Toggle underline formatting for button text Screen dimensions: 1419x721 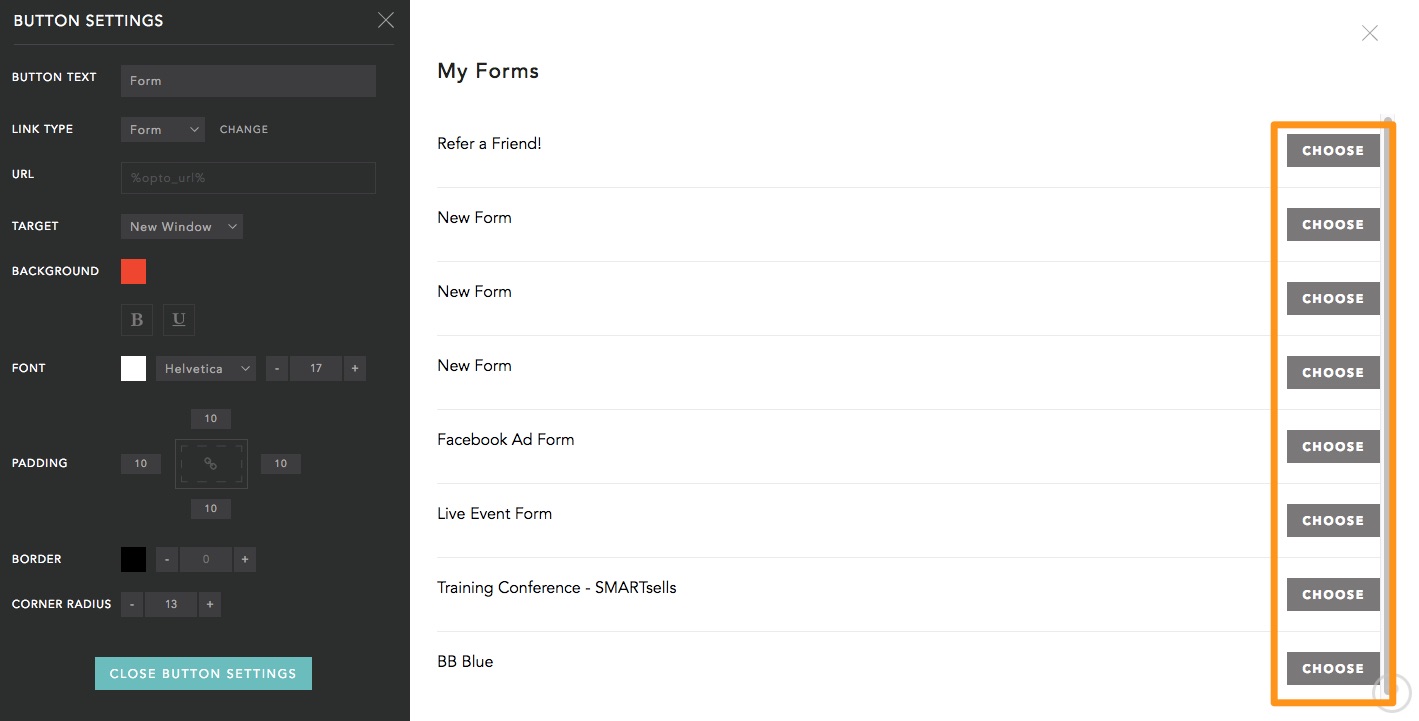(x=179, y=319)
